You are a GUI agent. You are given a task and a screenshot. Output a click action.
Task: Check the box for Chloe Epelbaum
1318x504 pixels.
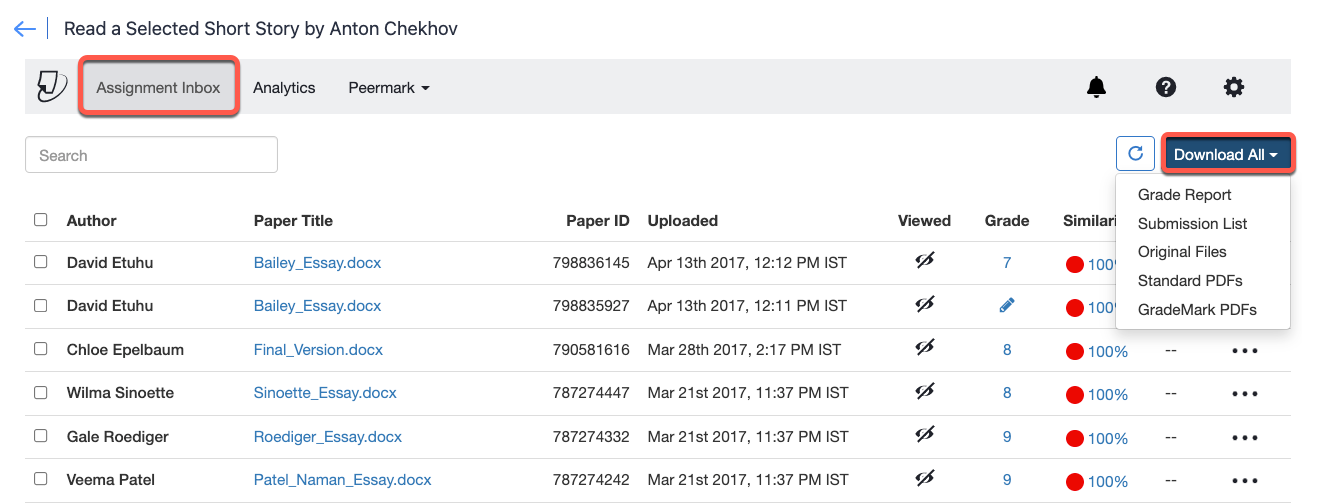coord(41,349)
